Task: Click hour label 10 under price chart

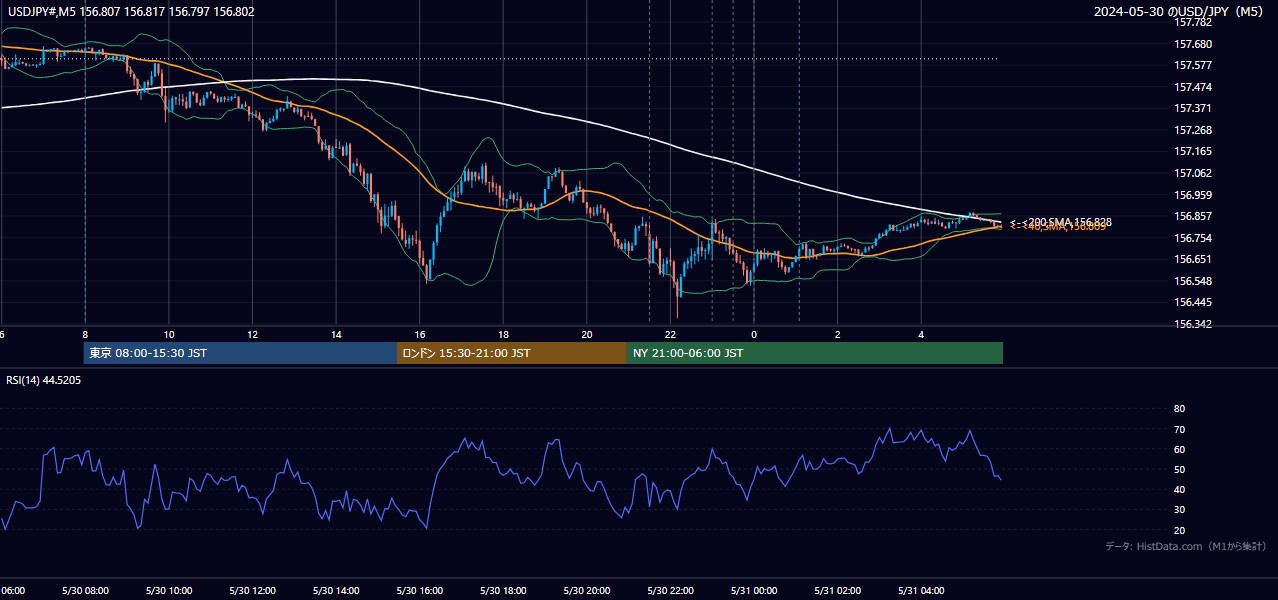Action: (x=169, y=334)
